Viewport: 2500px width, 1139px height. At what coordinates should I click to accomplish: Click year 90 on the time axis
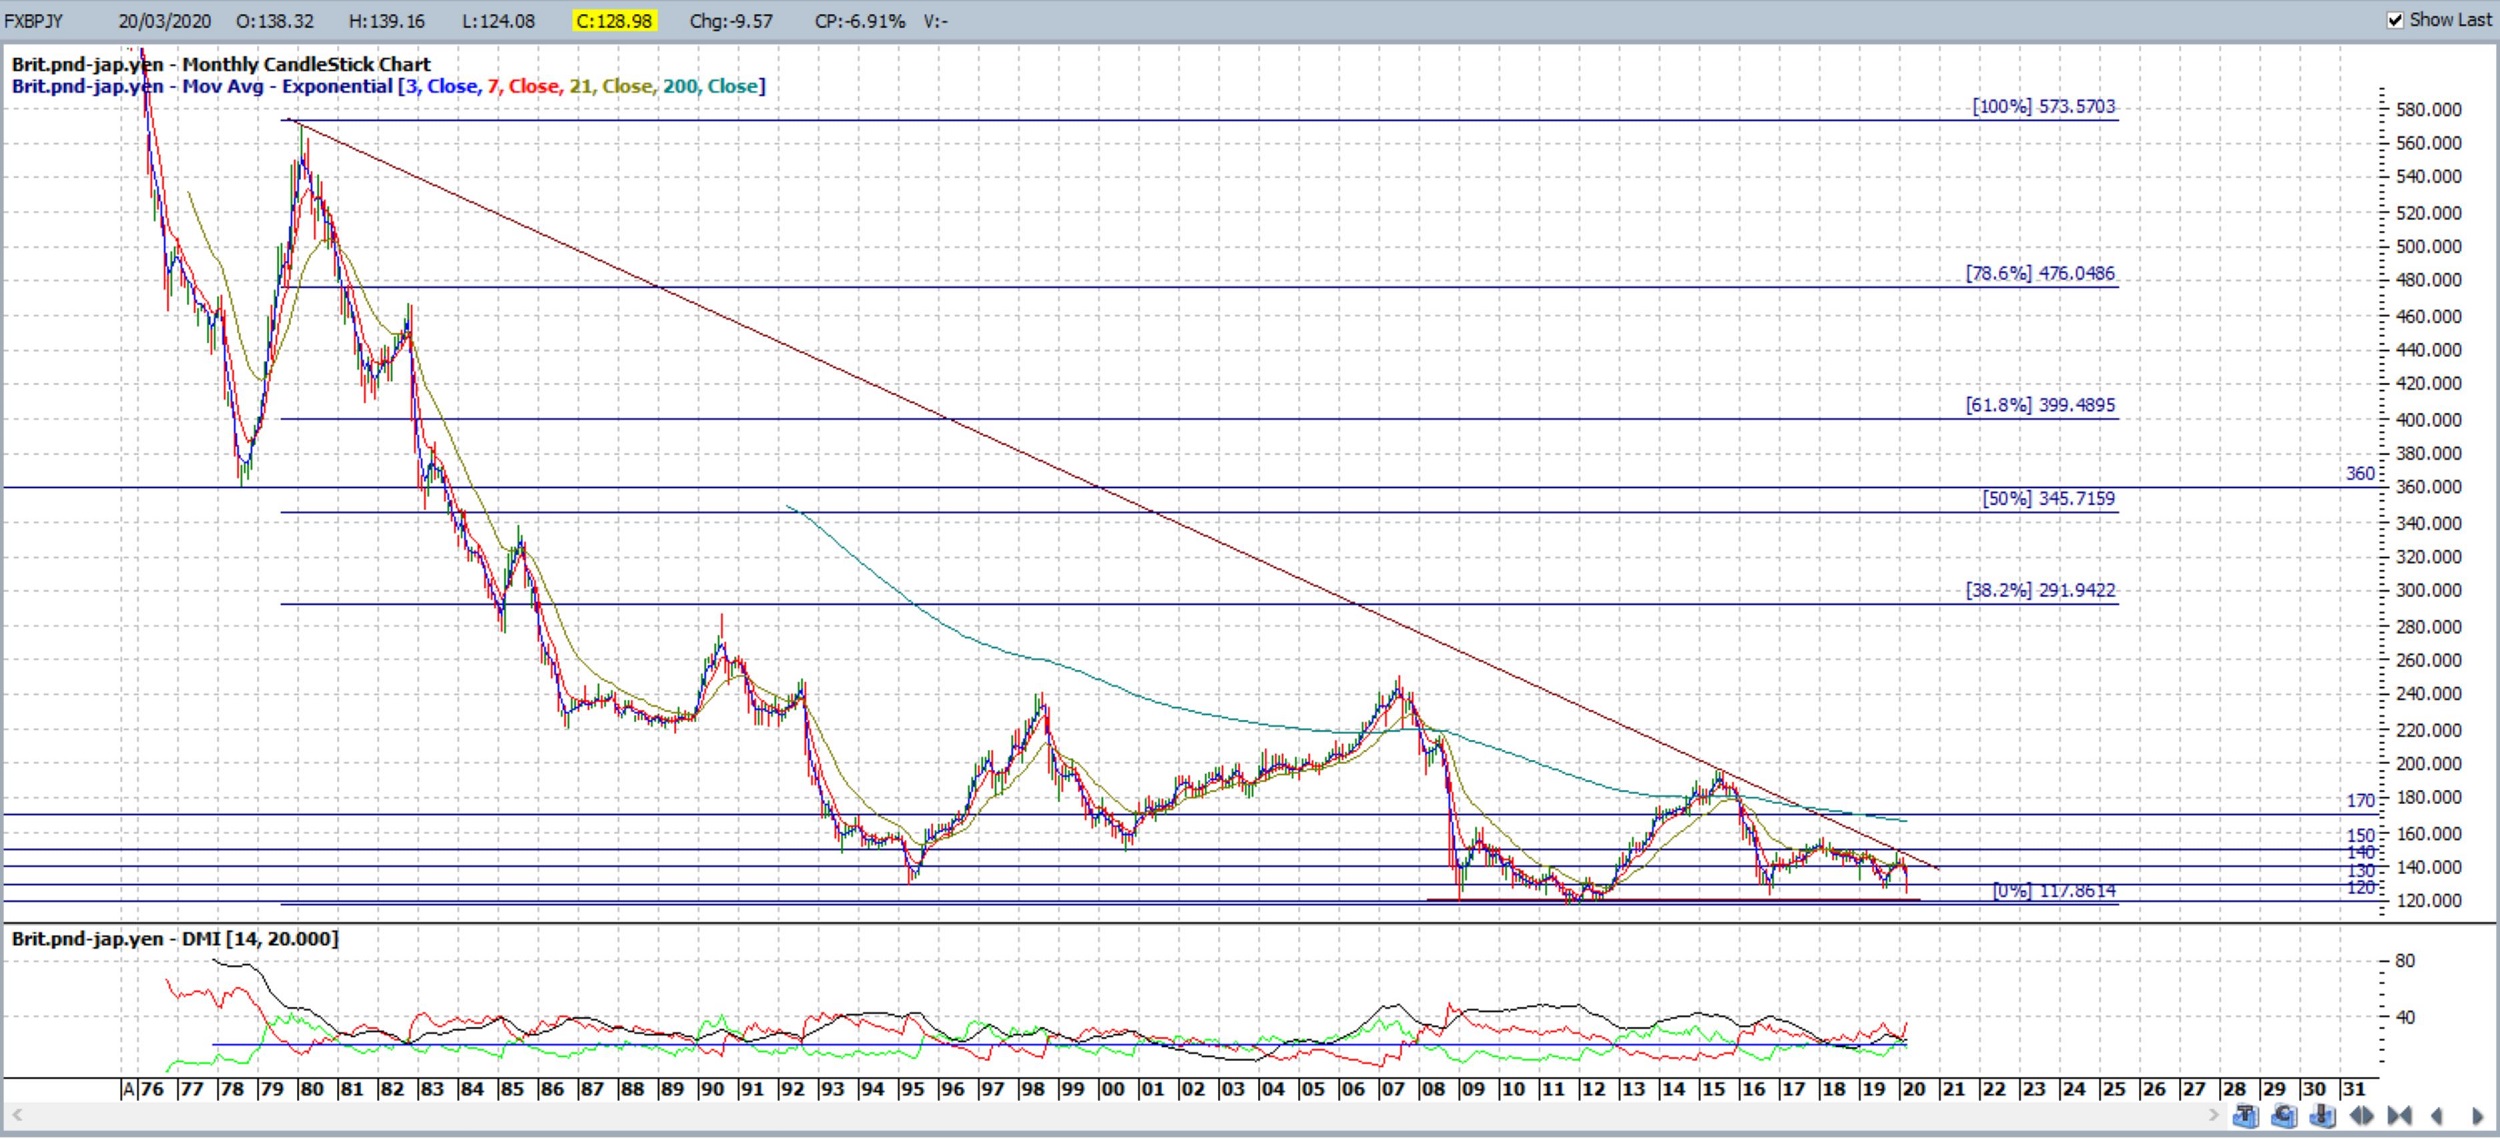tap(712, 1089)
